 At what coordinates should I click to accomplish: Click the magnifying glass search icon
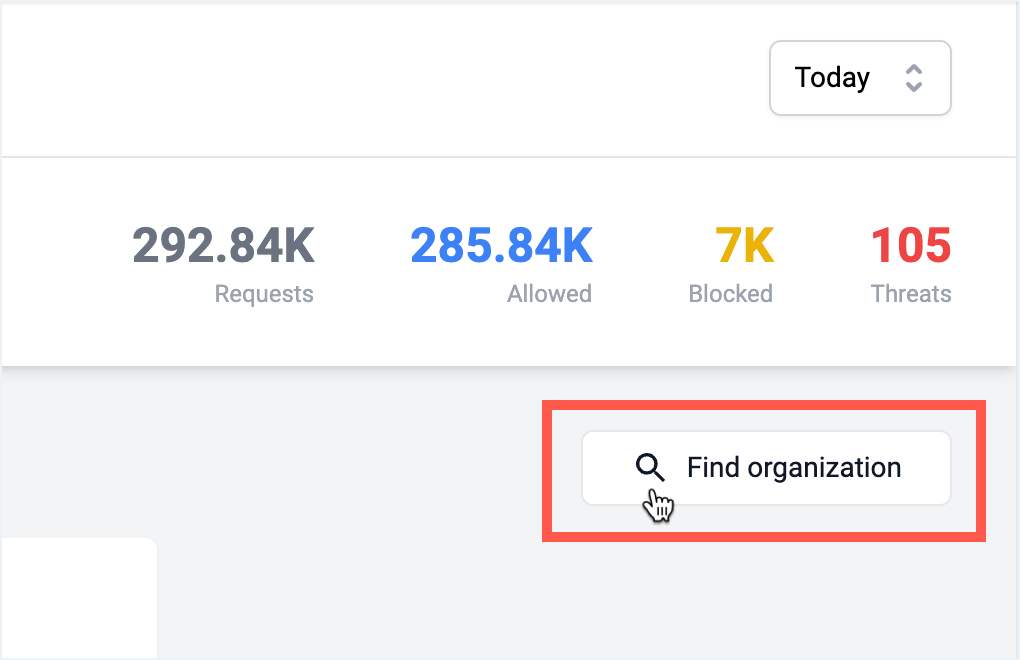tap(650, 467)
